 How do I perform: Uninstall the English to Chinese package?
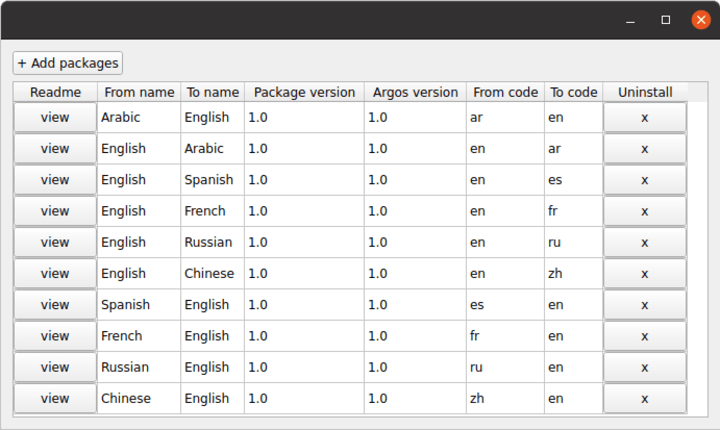pyautogui.click(x=645, y=274)
